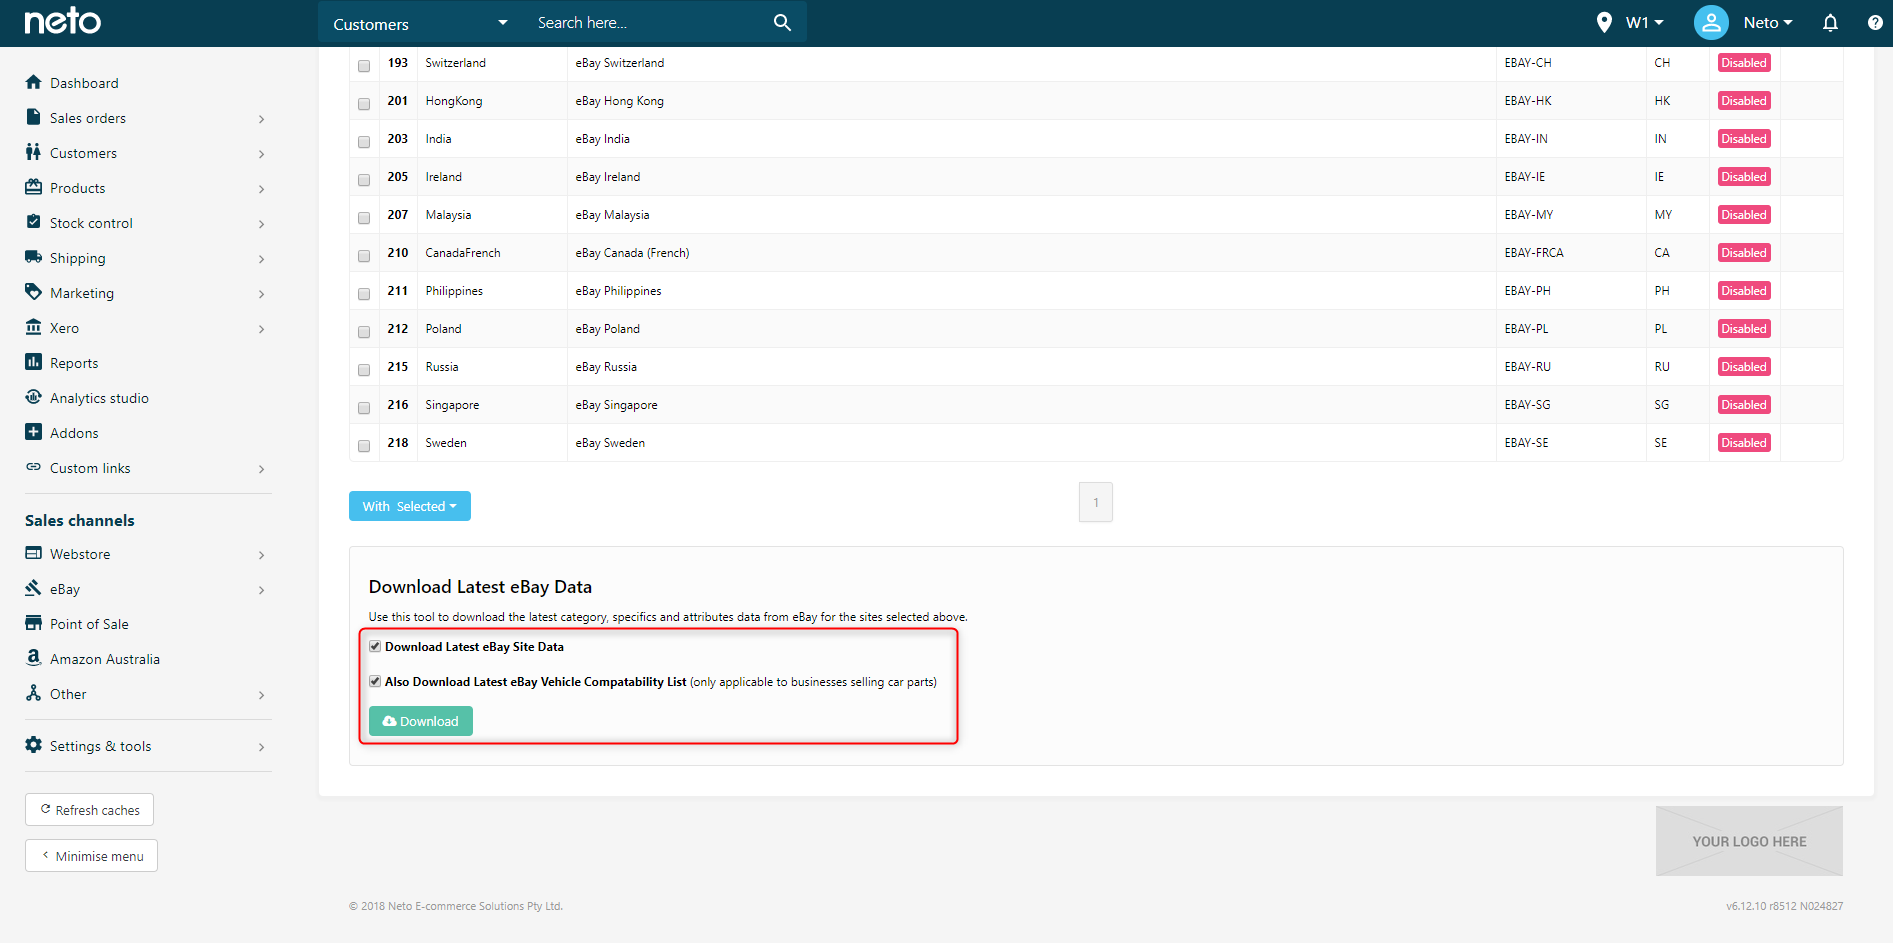Image resolution: width=1893 pixels, height=943 pixels.
Task: Select the Switzerland row checkbox
Action: (364, 66)
